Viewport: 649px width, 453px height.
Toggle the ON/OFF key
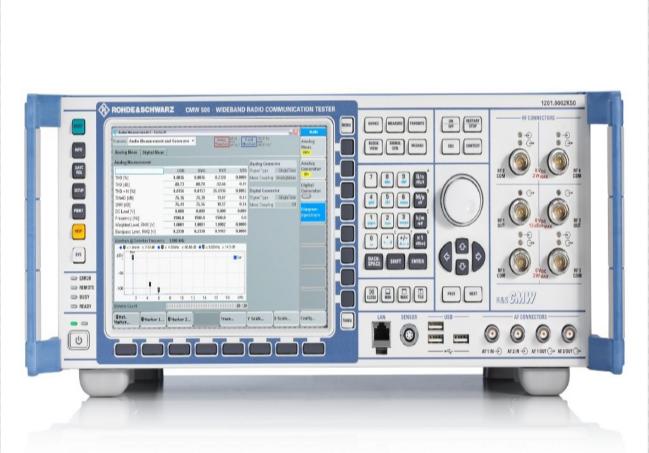[450, 125]
